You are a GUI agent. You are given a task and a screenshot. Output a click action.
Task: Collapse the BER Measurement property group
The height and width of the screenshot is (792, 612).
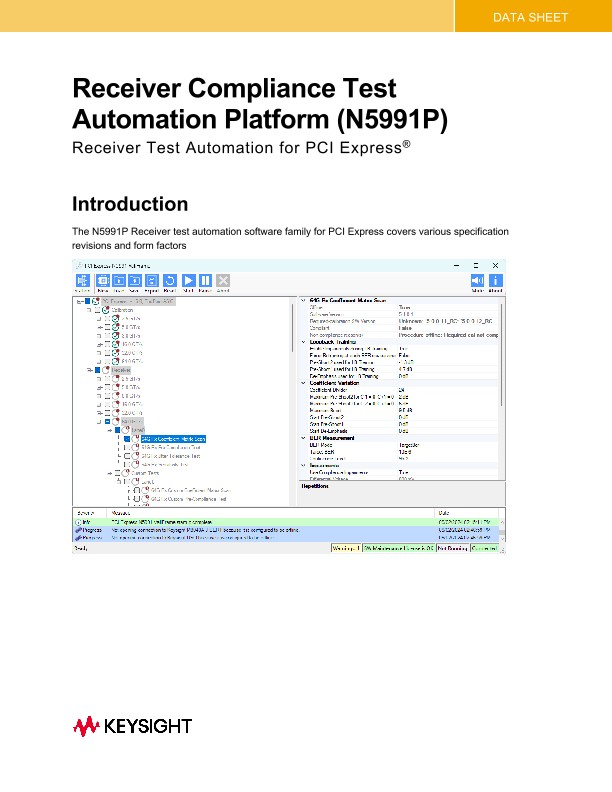click(303, 438)
